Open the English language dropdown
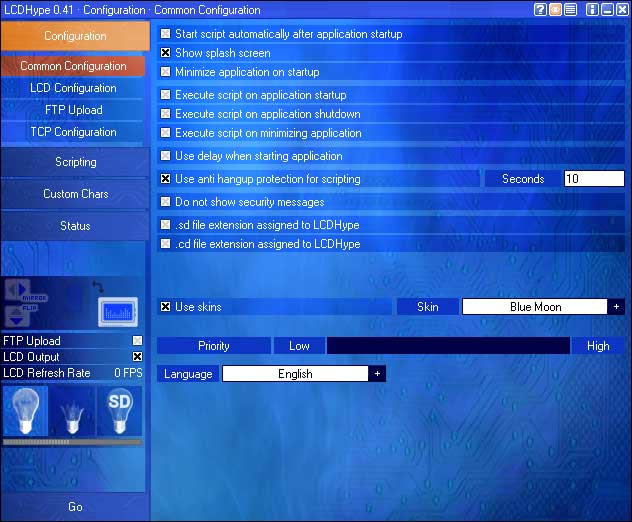 [x=377, y=374]
